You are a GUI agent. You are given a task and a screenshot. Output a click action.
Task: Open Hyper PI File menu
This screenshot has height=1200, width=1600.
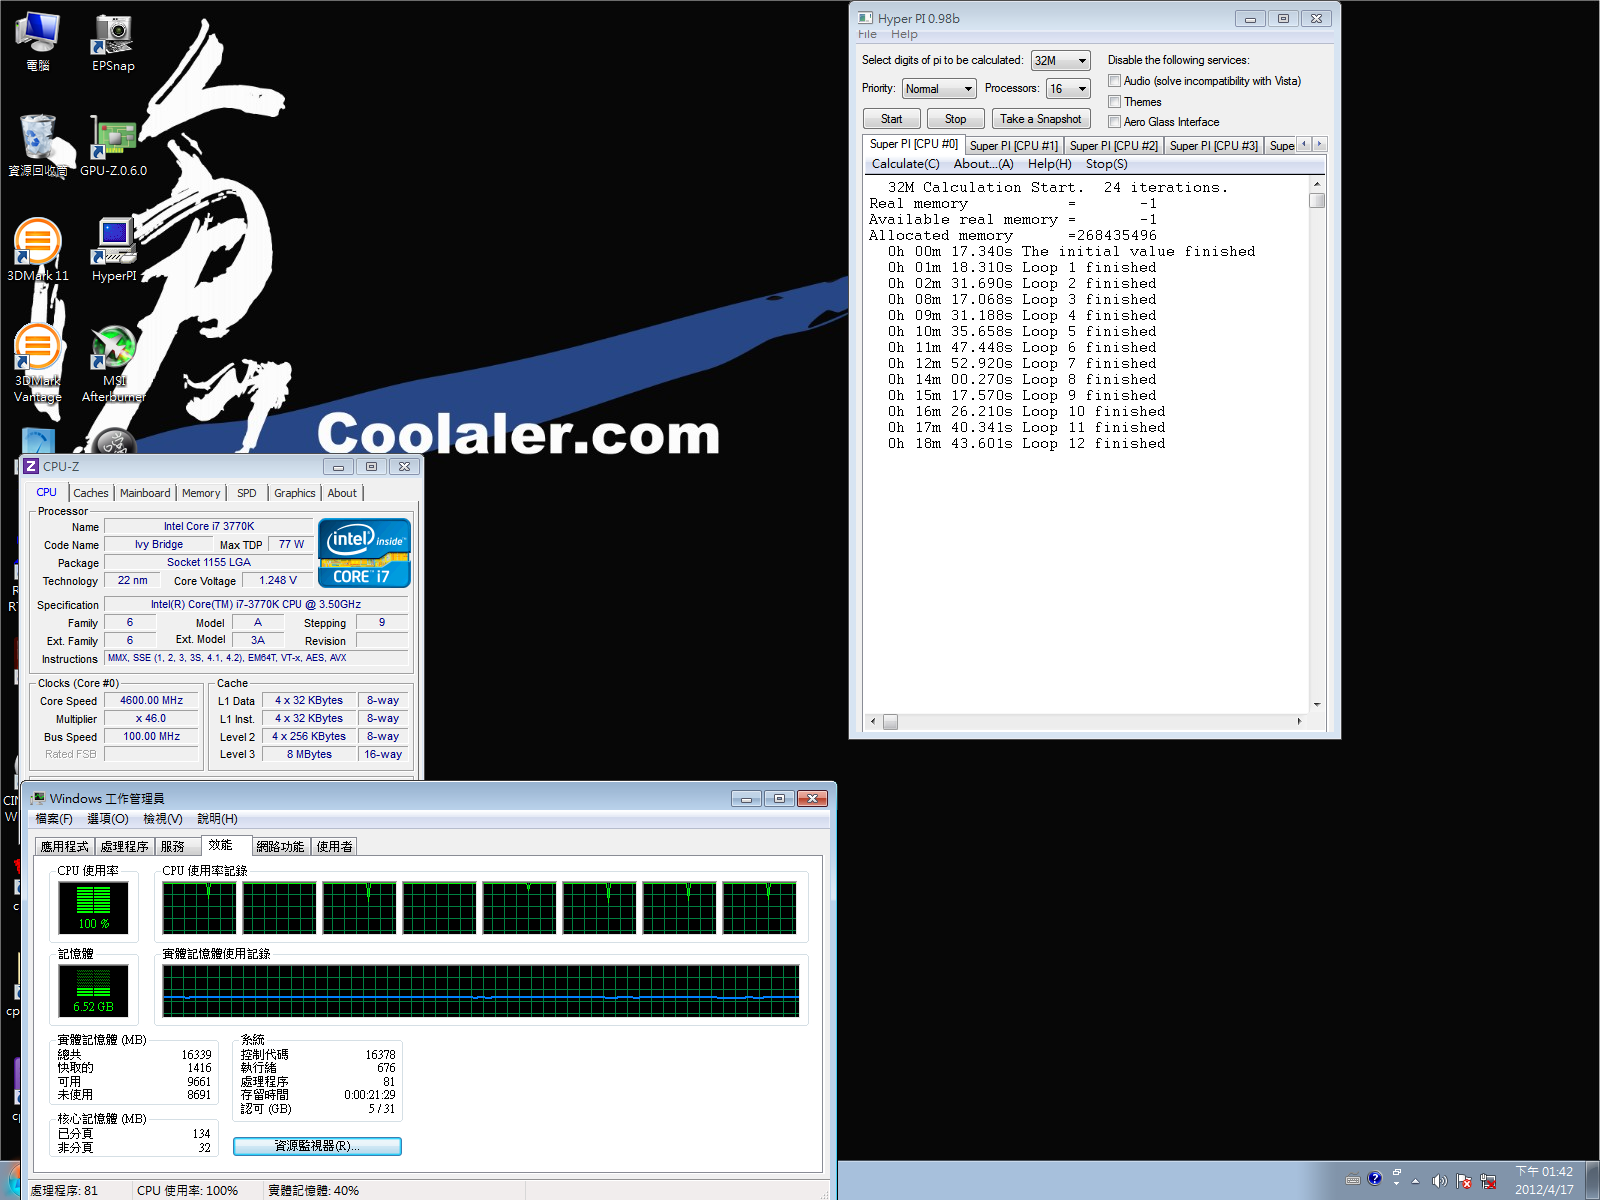tap(867, 34)
